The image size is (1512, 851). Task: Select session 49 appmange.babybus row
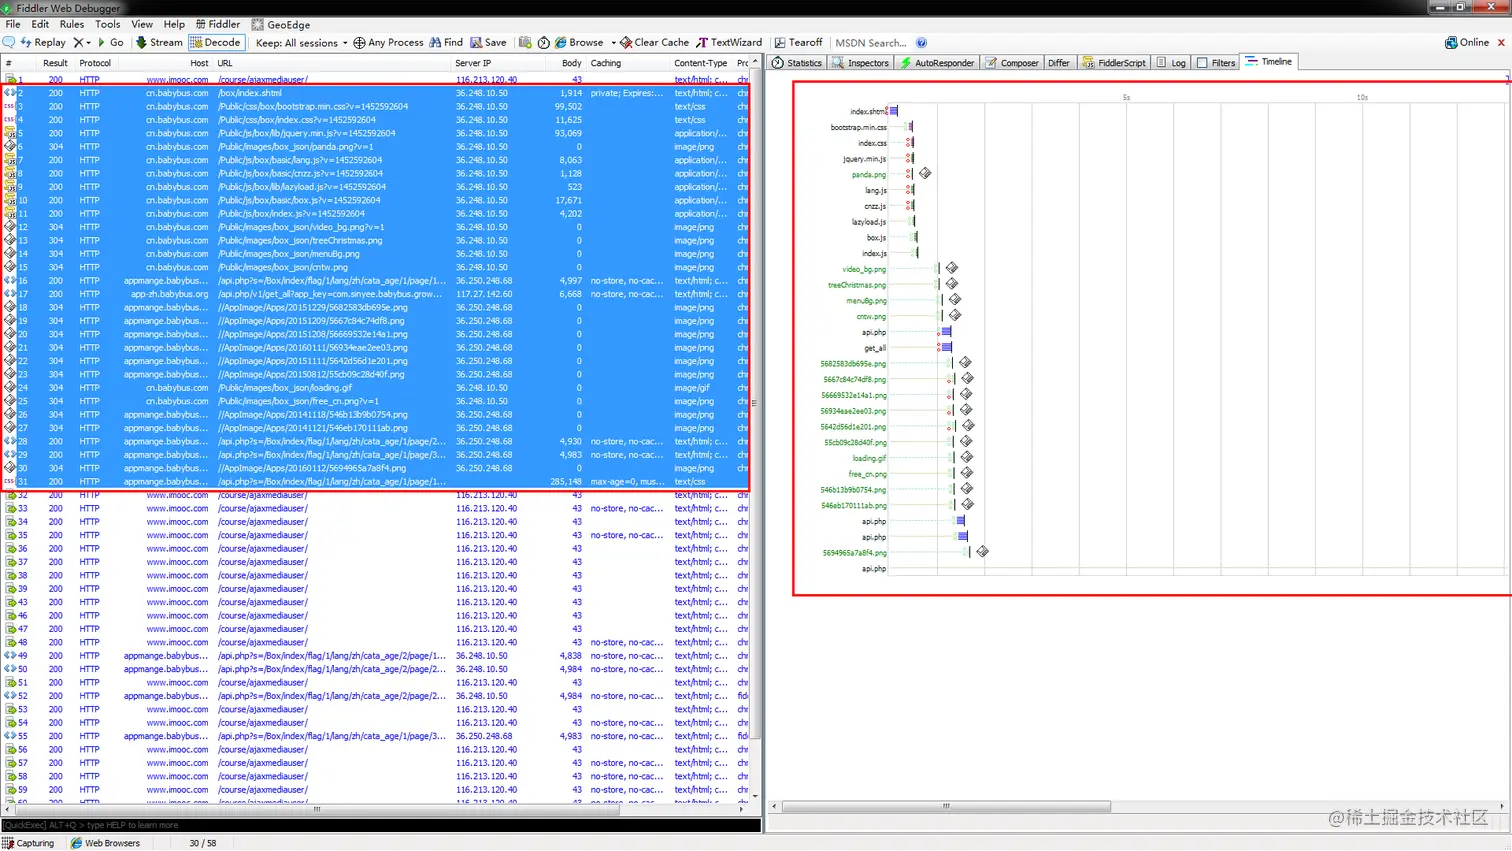[x=375, y=656]
